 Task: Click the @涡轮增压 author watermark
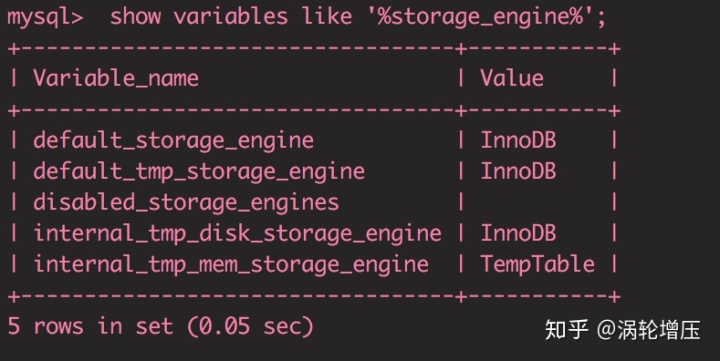[649, 330]
